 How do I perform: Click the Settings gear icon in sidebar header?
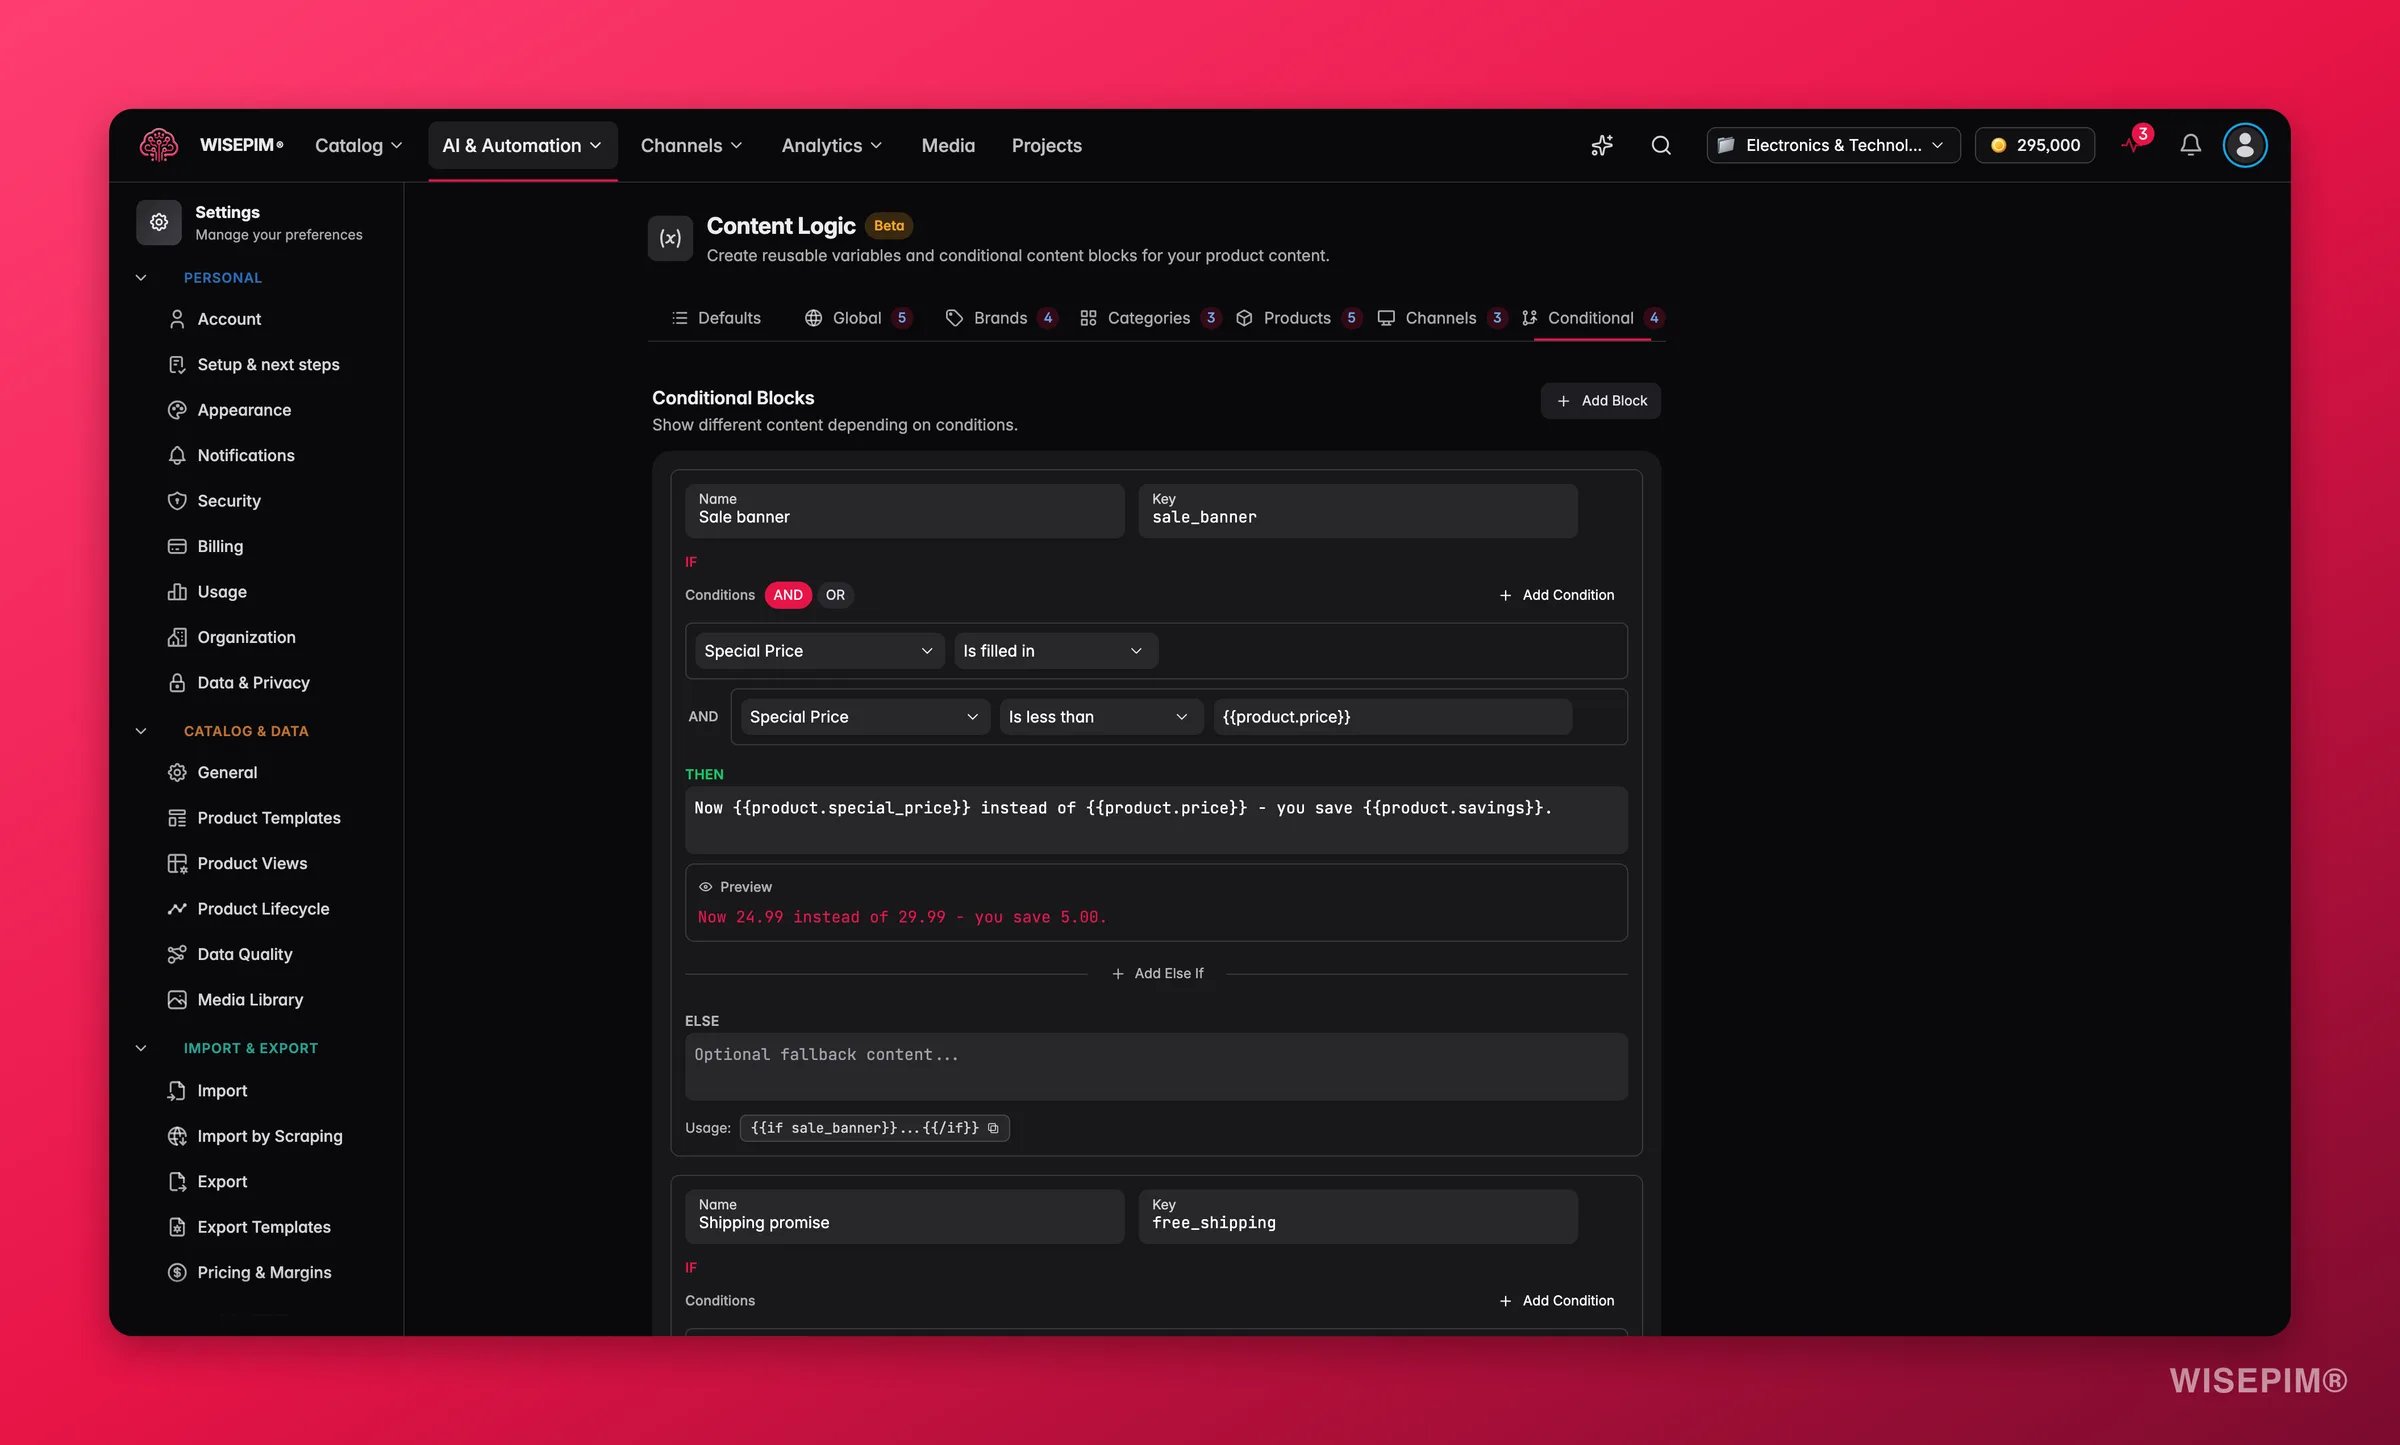(x=159, y=222)
